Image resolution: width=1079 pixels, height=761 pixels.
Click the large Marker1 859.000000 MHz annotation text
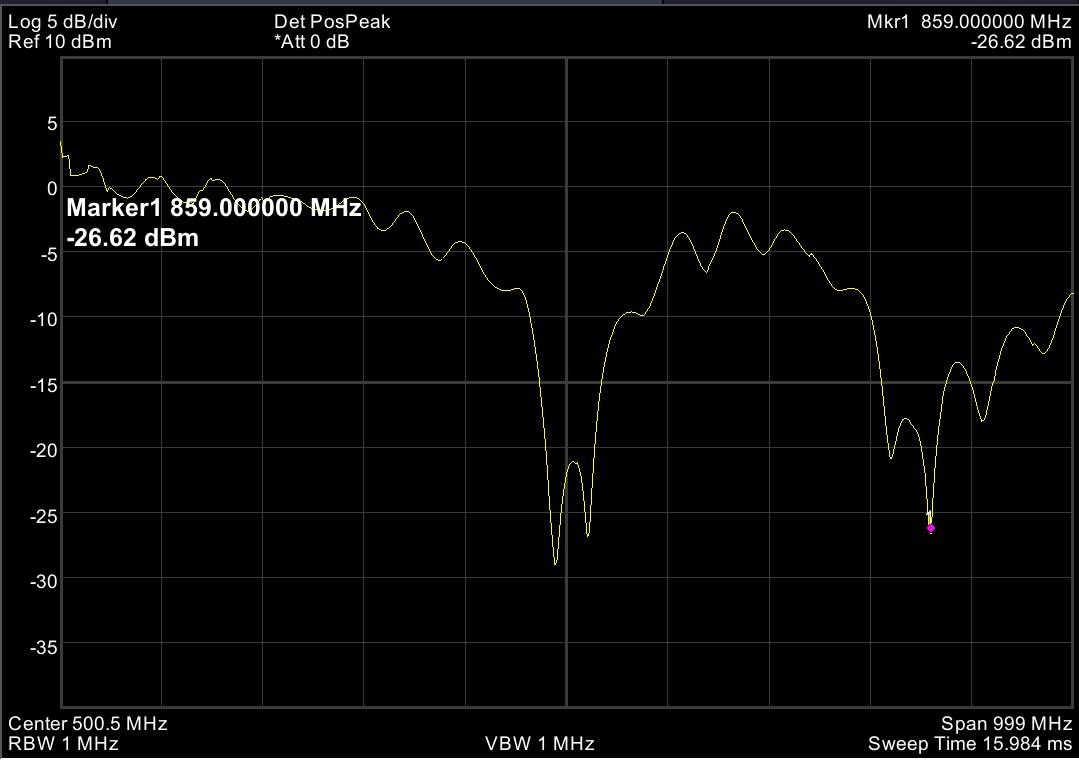tap(213, 209)
